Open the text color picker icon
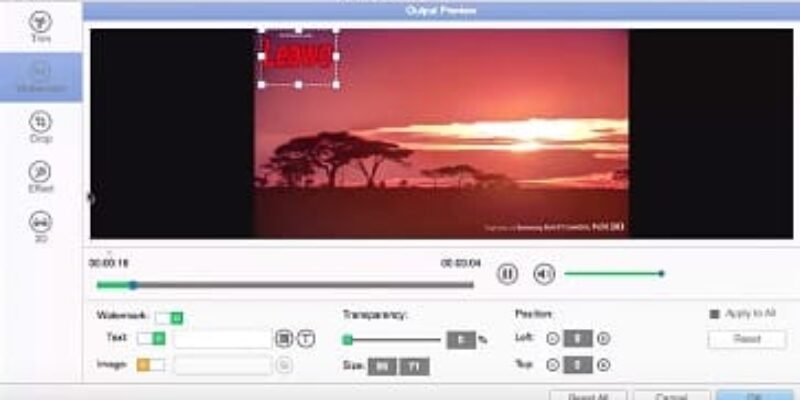The width and height of the screenshot is (800, 400). point(284,339)
